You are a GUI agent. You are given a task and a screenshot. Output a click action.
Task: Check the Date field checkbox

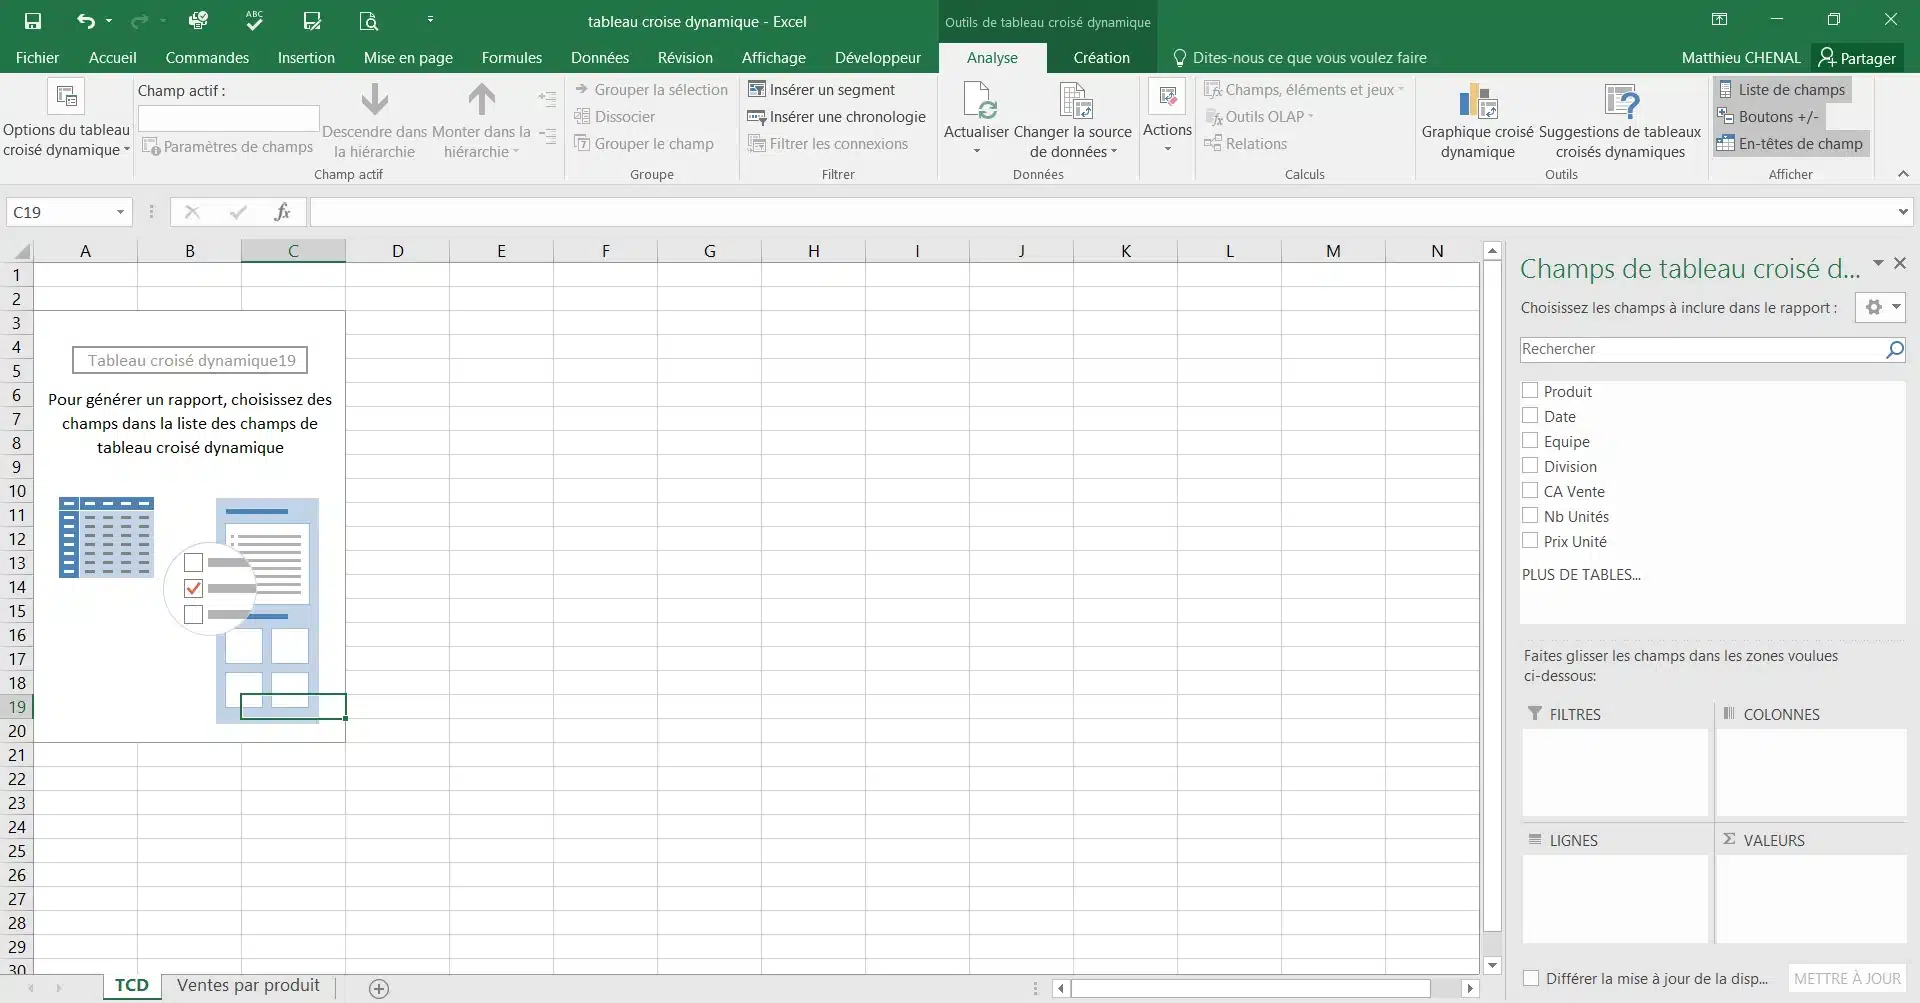(x=1530, y=416)
